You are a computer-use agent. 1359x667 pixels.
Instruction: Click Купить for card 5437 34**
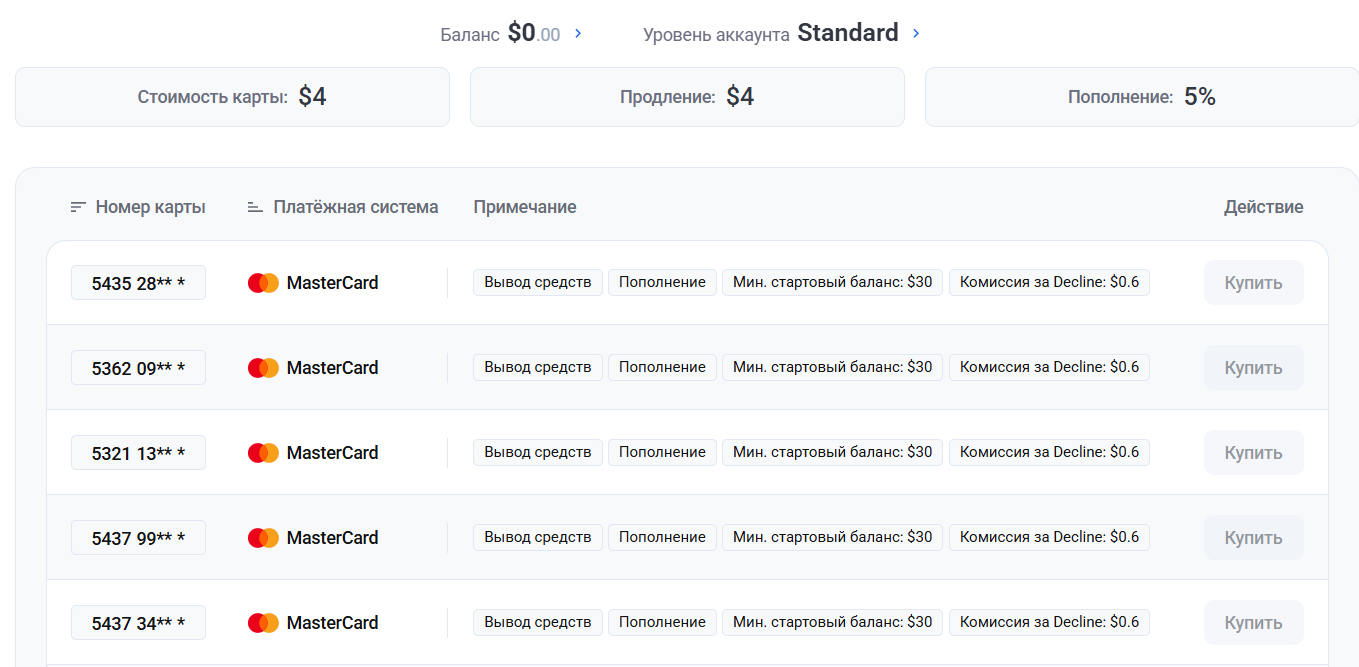(1254, 623)
